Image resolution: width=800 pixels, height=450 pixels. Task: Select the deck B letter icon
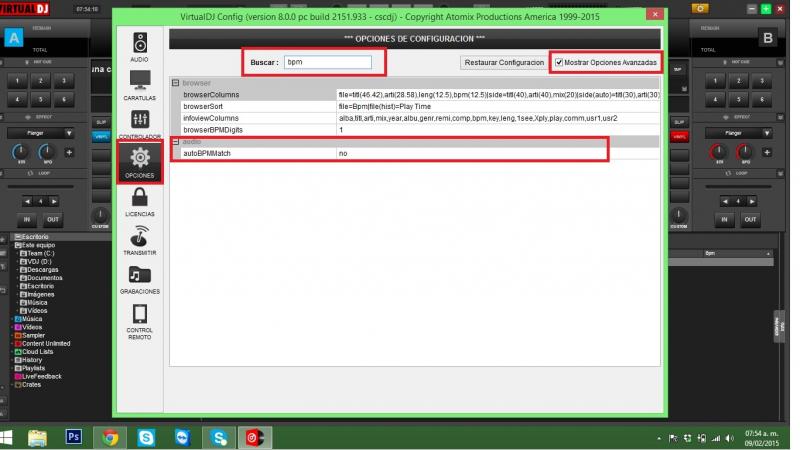click(x=768, y=38)
